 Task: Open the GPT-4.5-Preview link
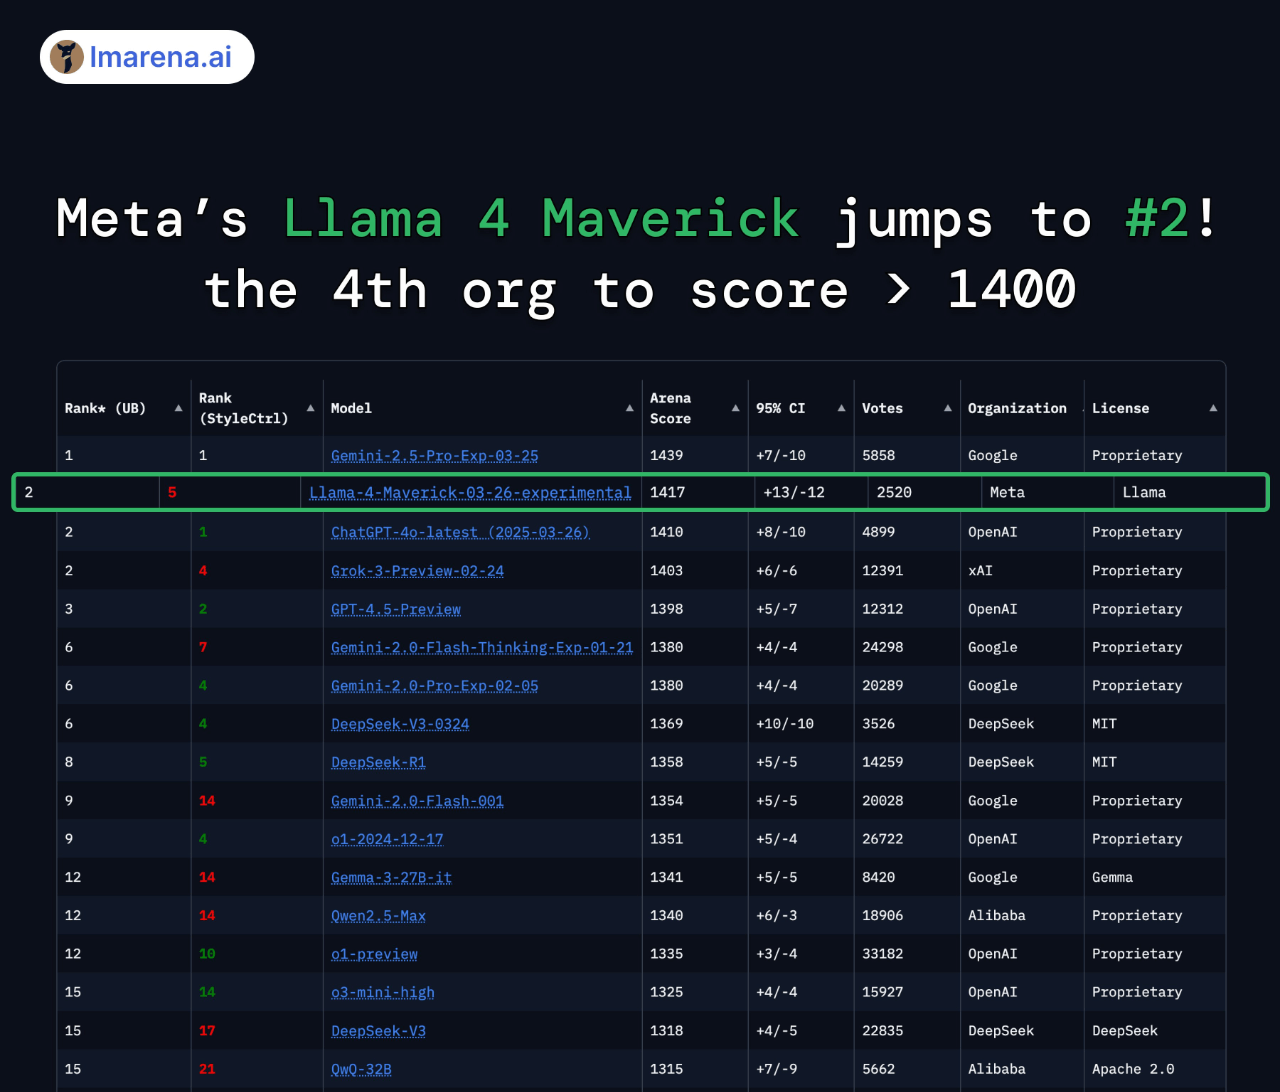pyautogui.click(x=395, y=609)
